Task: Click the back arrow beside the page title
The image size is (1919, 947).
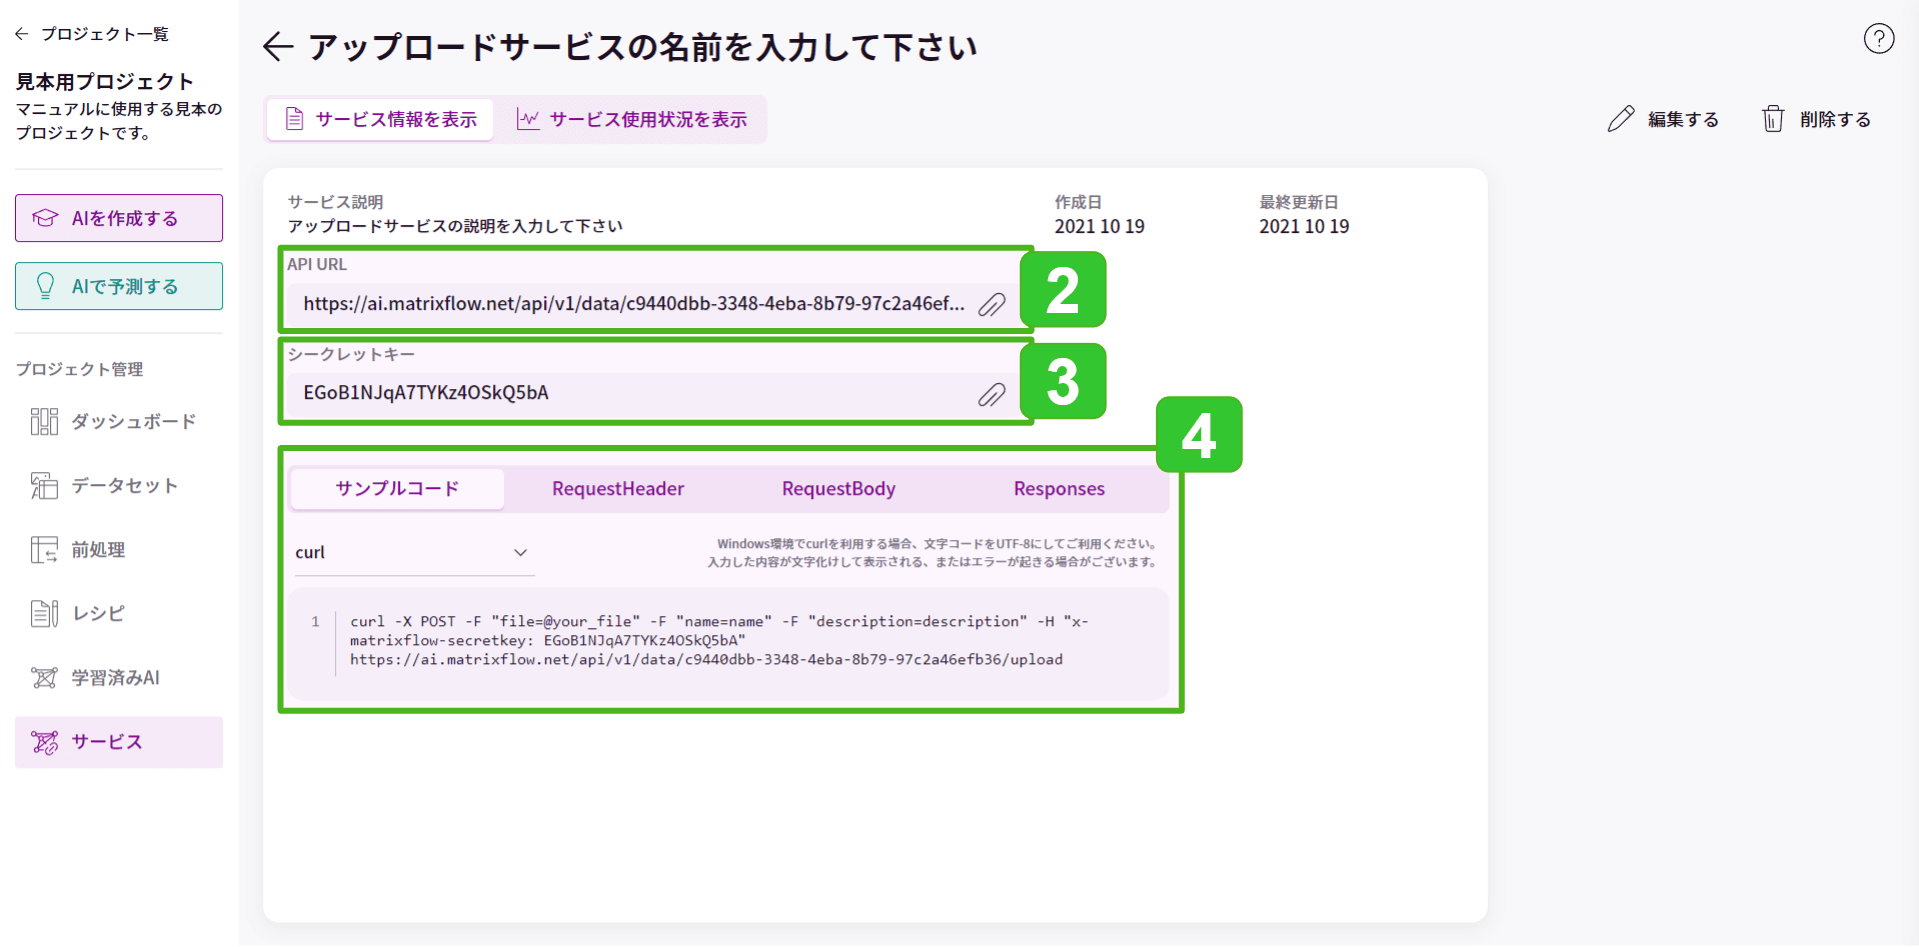Action: pos(278,47)
